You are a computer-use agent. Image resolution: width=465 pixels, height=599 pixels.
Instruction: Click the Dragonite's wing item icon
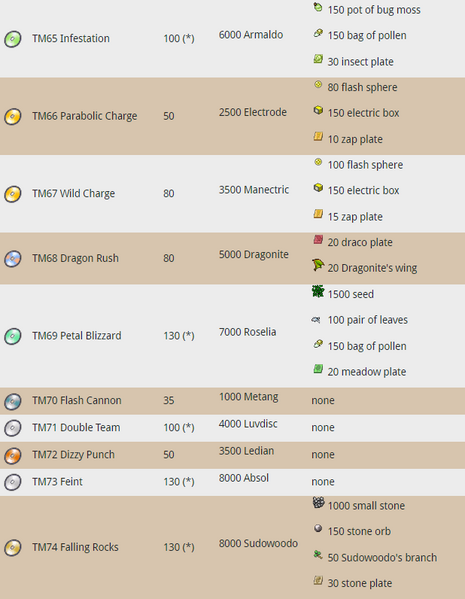tap(318, 265)
